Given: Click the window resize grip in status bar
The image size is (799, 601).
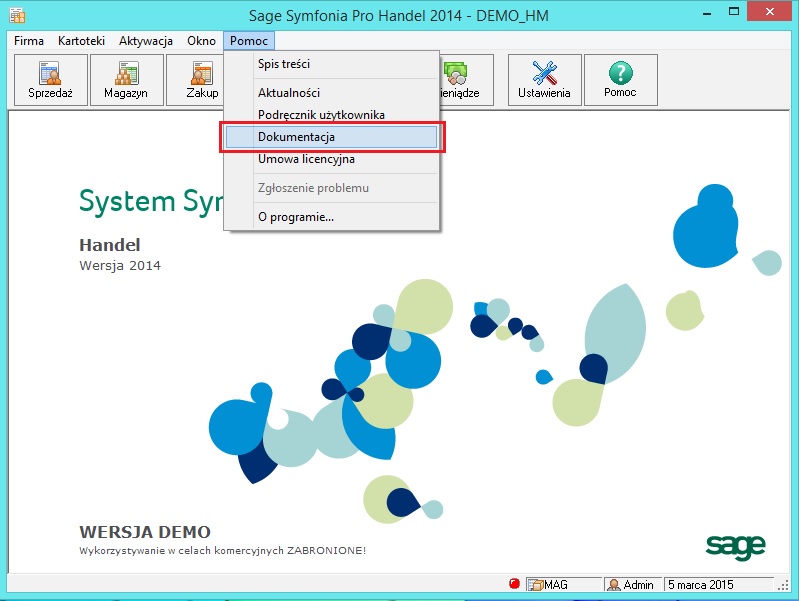Looking at the screenshot, I should tap(783, 586).
